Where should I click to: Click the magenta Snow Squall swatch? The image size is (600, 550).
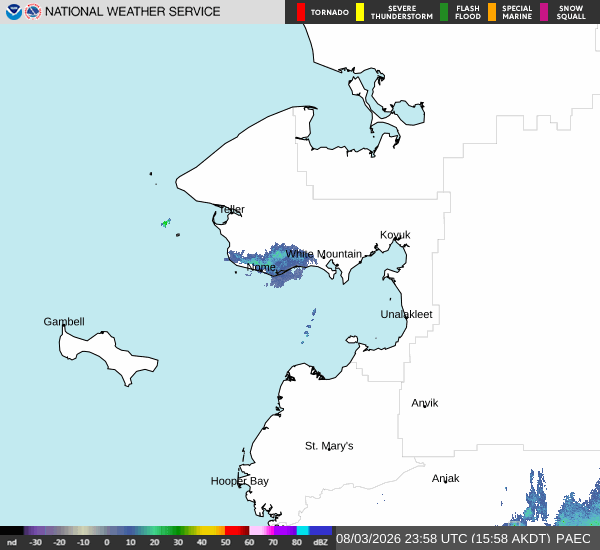point(544,12)
